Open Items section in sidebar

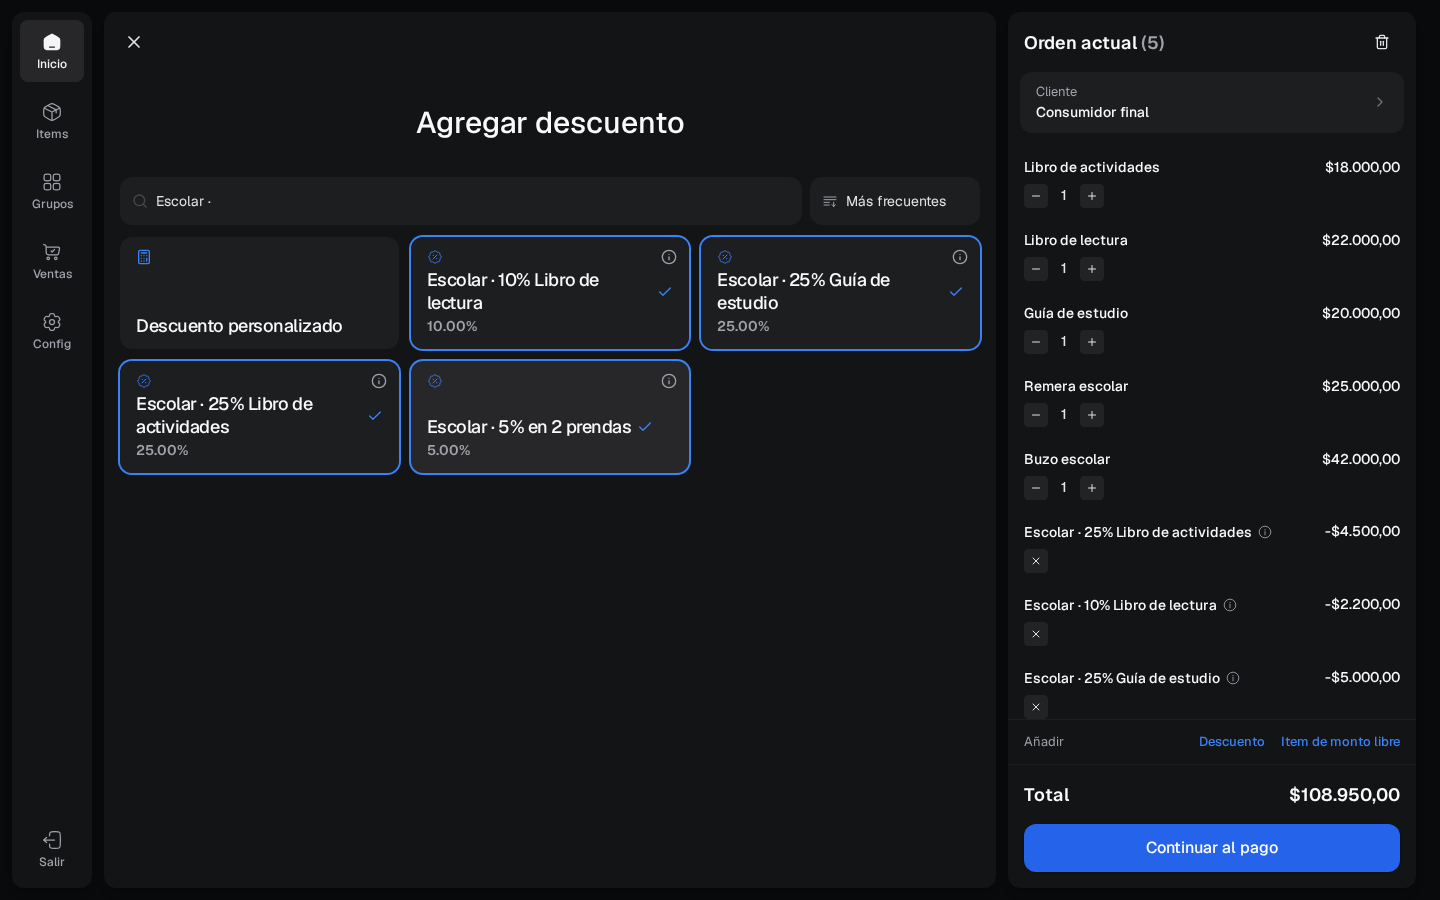click(x=52, y=121)
